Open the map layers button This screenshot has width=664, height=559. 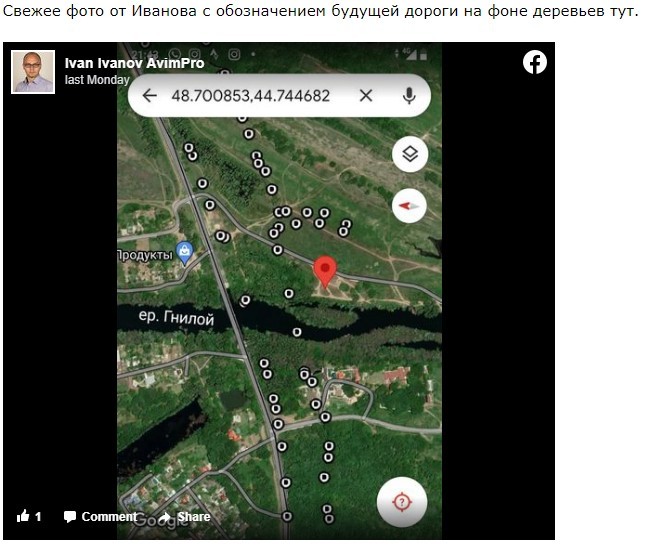pyautogui.click(x=409, y=154)
